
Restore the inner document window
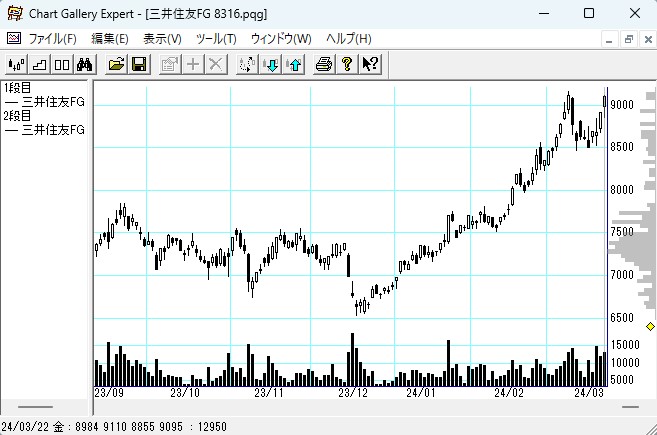pos(629,39)
